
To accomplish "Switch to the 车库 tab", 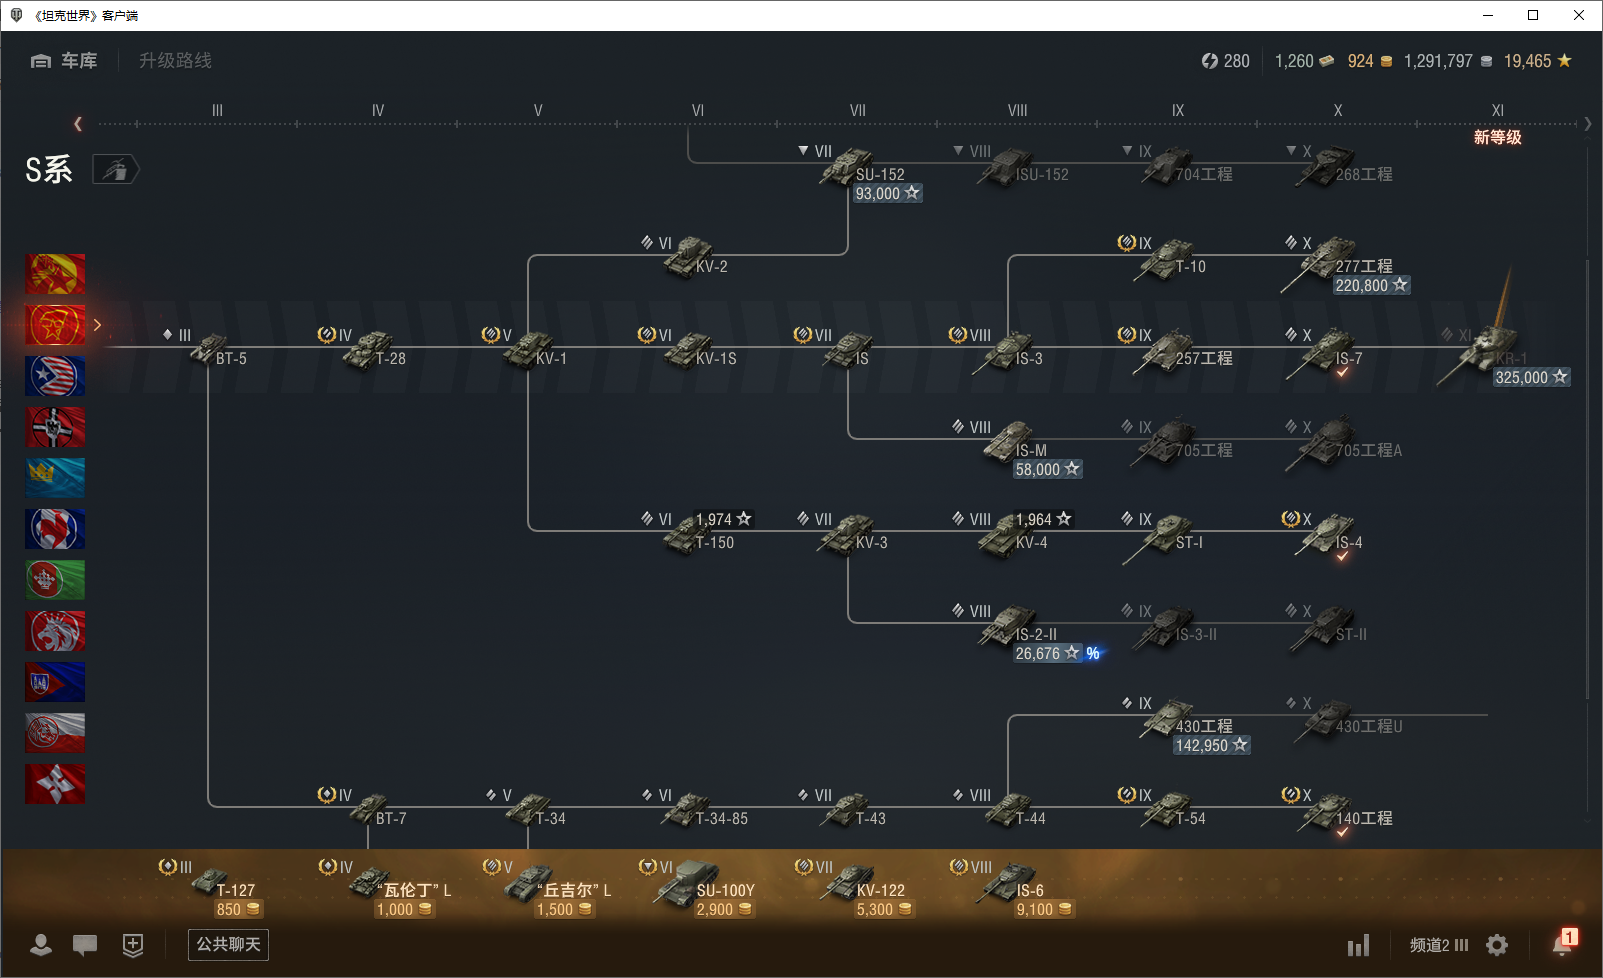I will click(x=64, y=61).
